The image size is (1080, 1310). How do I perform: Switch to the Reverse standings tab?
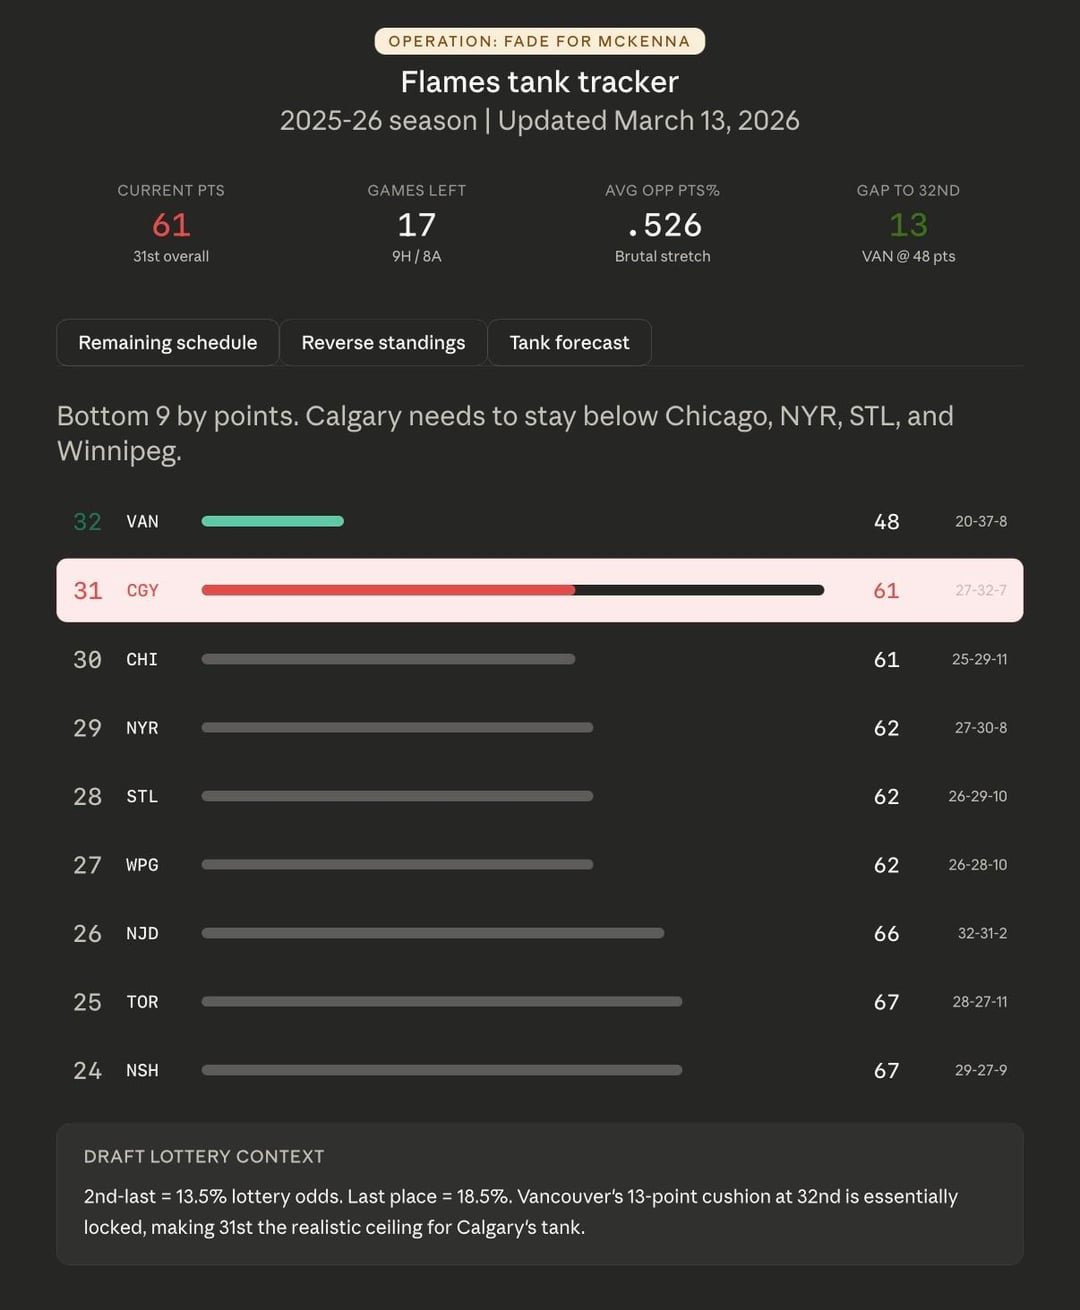click(x=383, y=343)
